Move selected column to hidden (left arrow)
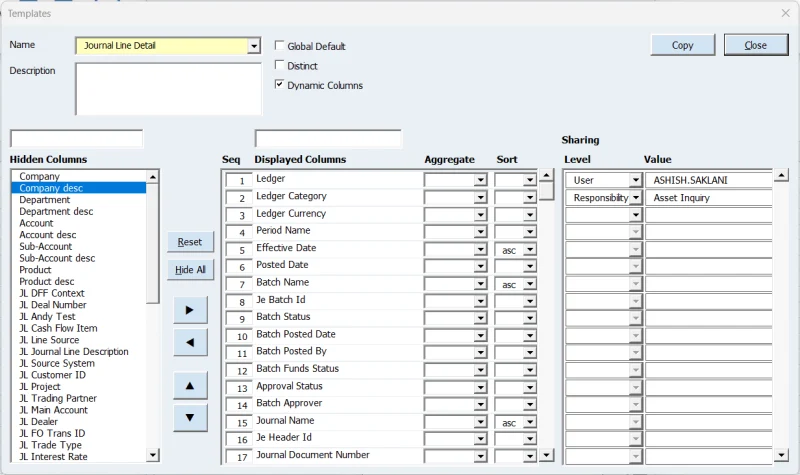Screen dimensions: 800x475 click(190, 342)
